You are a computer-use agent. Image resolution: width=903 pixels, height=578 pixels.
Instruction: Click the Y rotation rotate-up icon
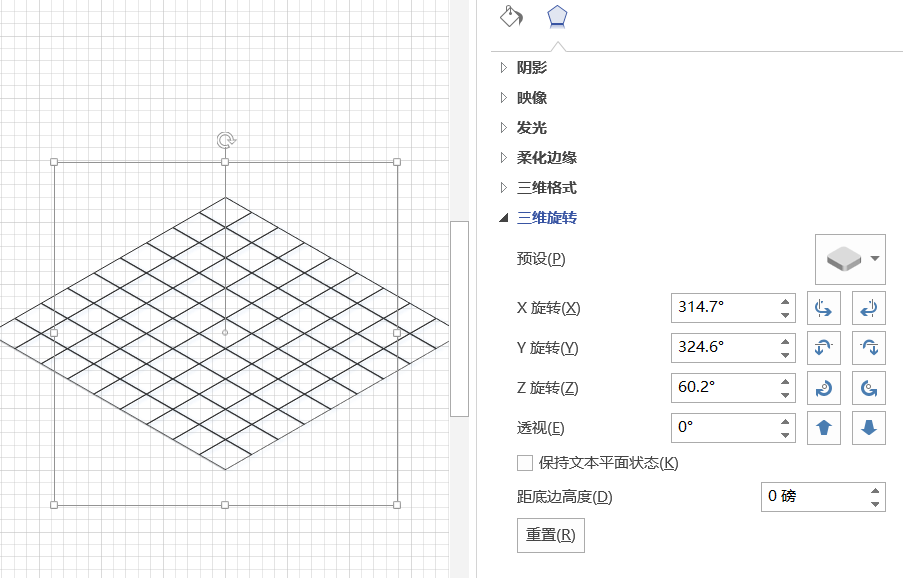(823, 348)
